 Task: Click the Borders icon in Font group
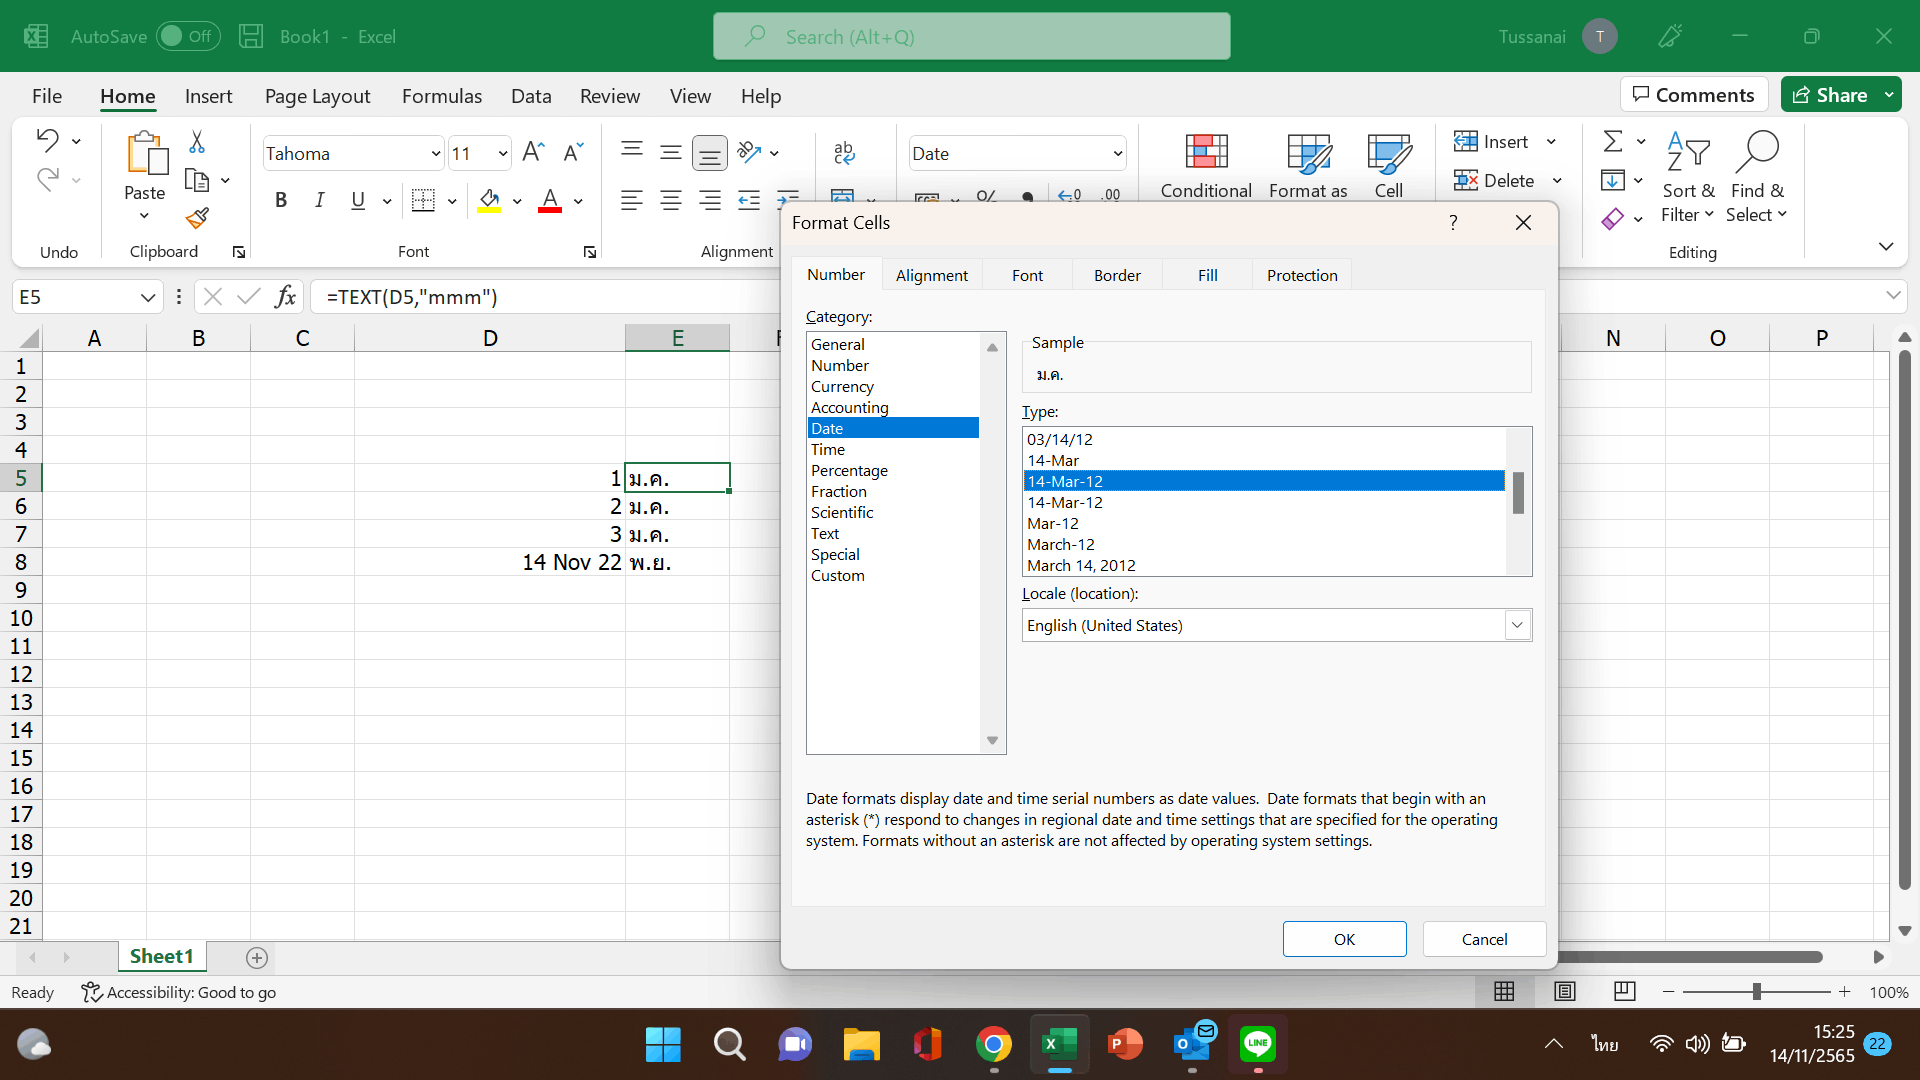(x=423, y=200)
